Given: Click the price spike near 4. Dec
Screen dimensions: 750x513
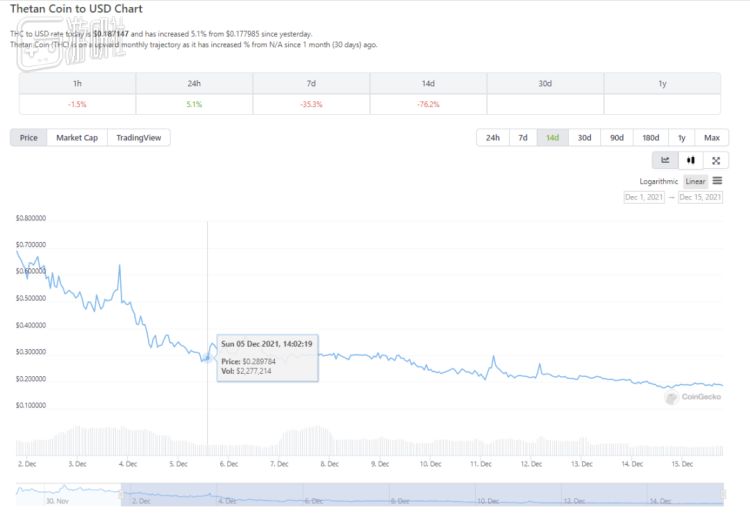Looking at the screenshot, I should pyautogui.click(x=120, y=266).
